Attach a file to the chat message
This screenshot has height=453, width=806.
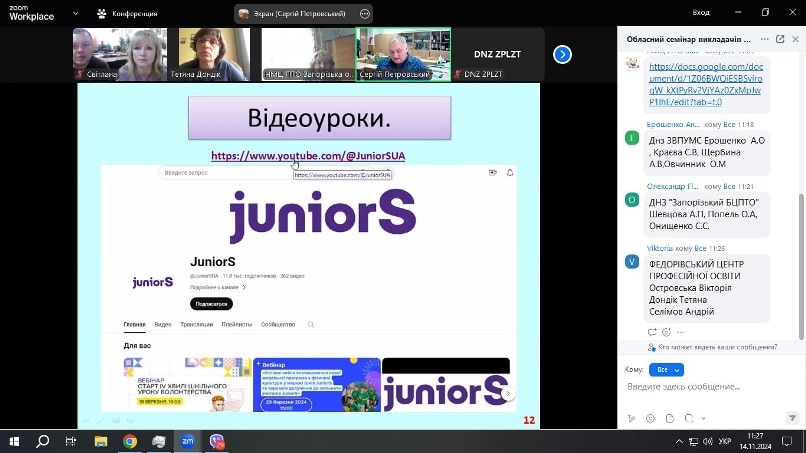click(670, 419)
